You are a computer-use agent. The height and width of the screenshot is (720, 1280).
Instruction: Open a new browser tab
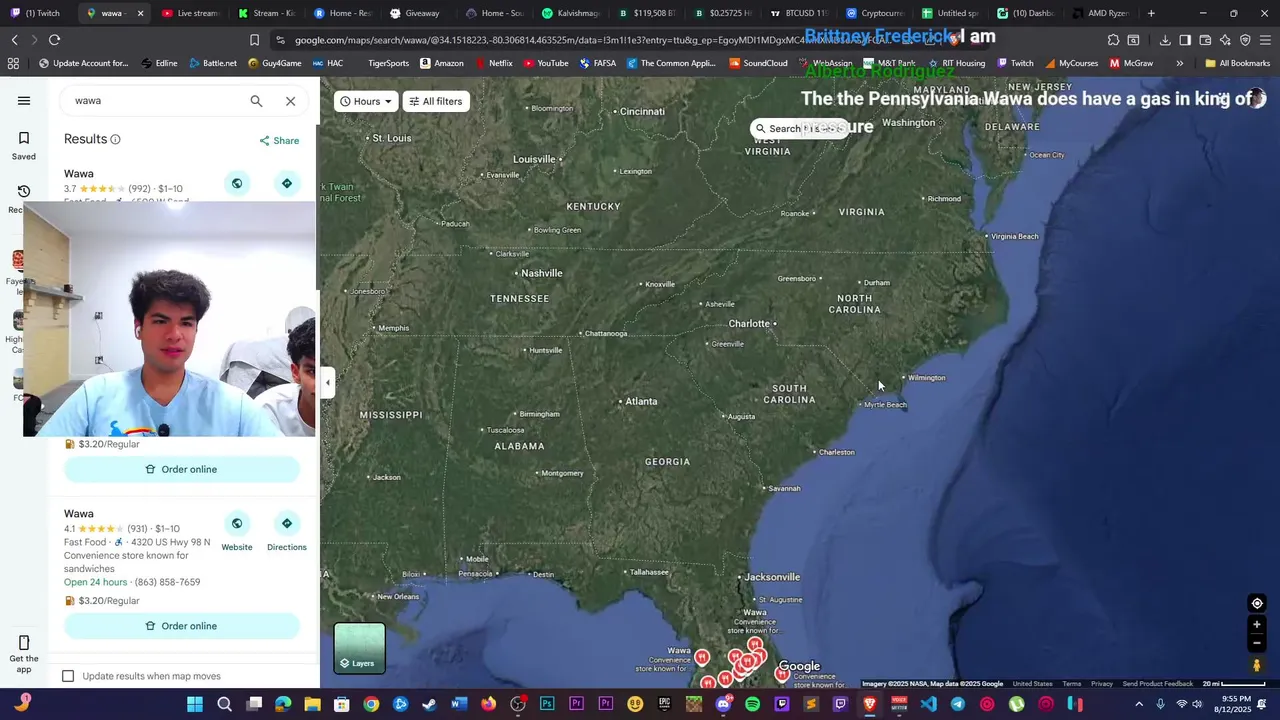pyautogui.click(x=1151, y=13)
